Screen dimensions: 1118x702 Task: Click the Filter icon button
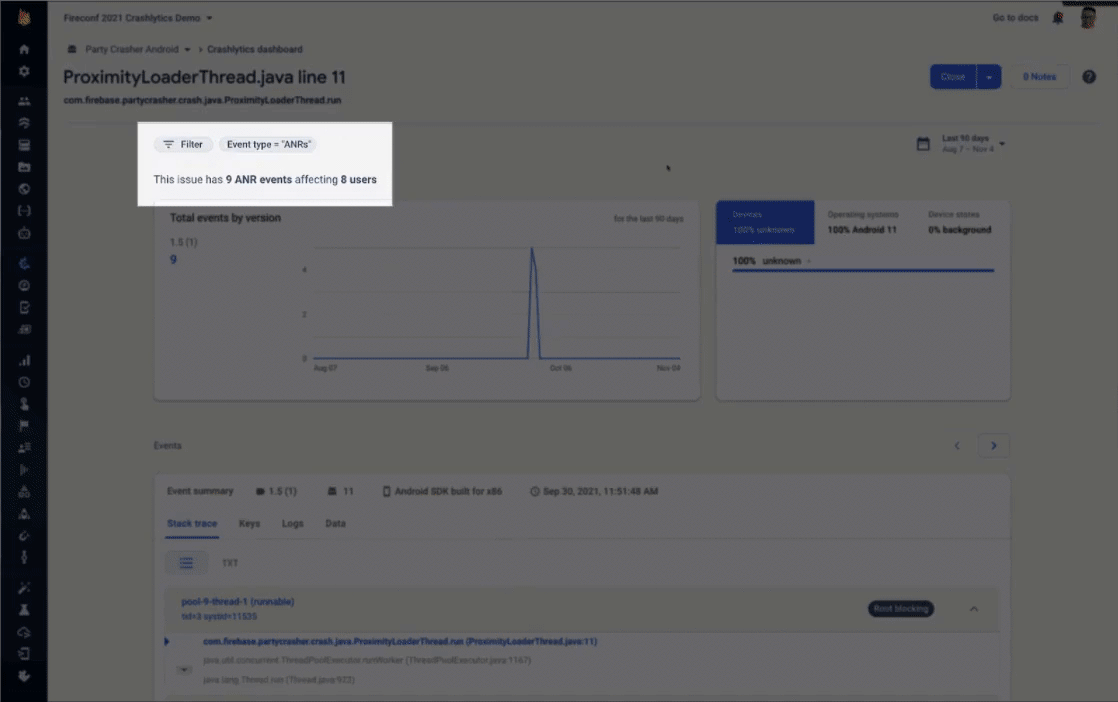183,144
